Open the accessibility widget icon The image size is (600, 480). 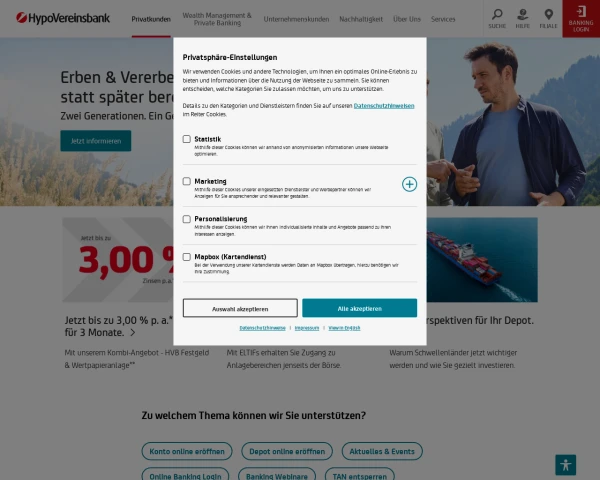tap(566, 465)
